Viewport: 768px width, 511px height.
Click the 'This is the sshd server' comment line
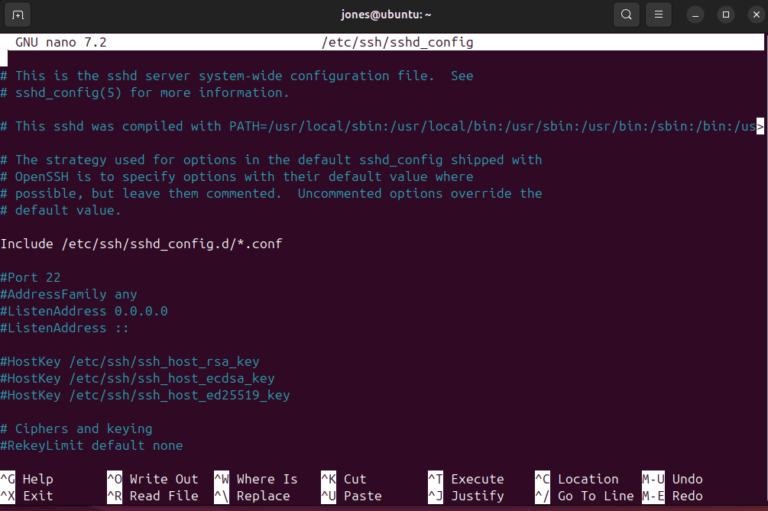(x=237, y=75)
